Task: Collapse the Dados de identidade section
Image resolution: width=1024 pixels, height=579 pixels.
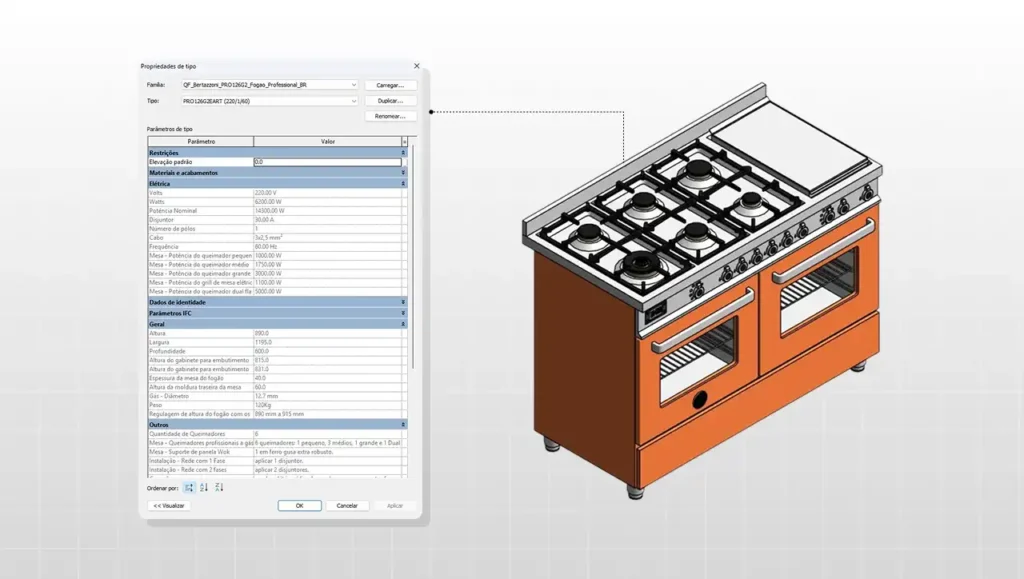Action: [403, 301]
